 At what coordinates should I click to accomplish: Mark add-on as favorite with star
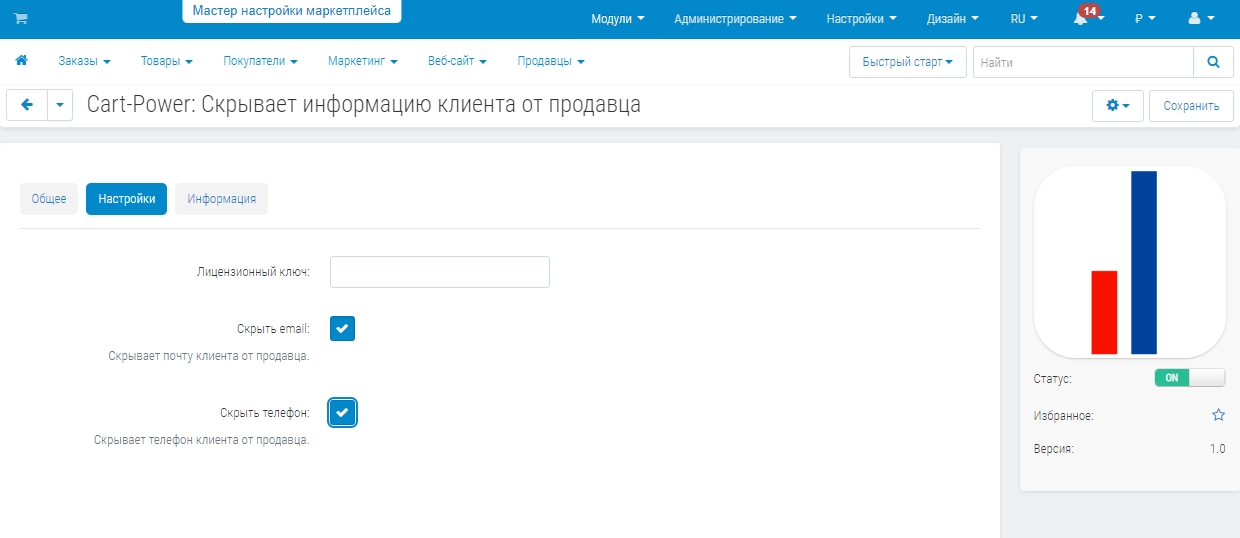1218,415
